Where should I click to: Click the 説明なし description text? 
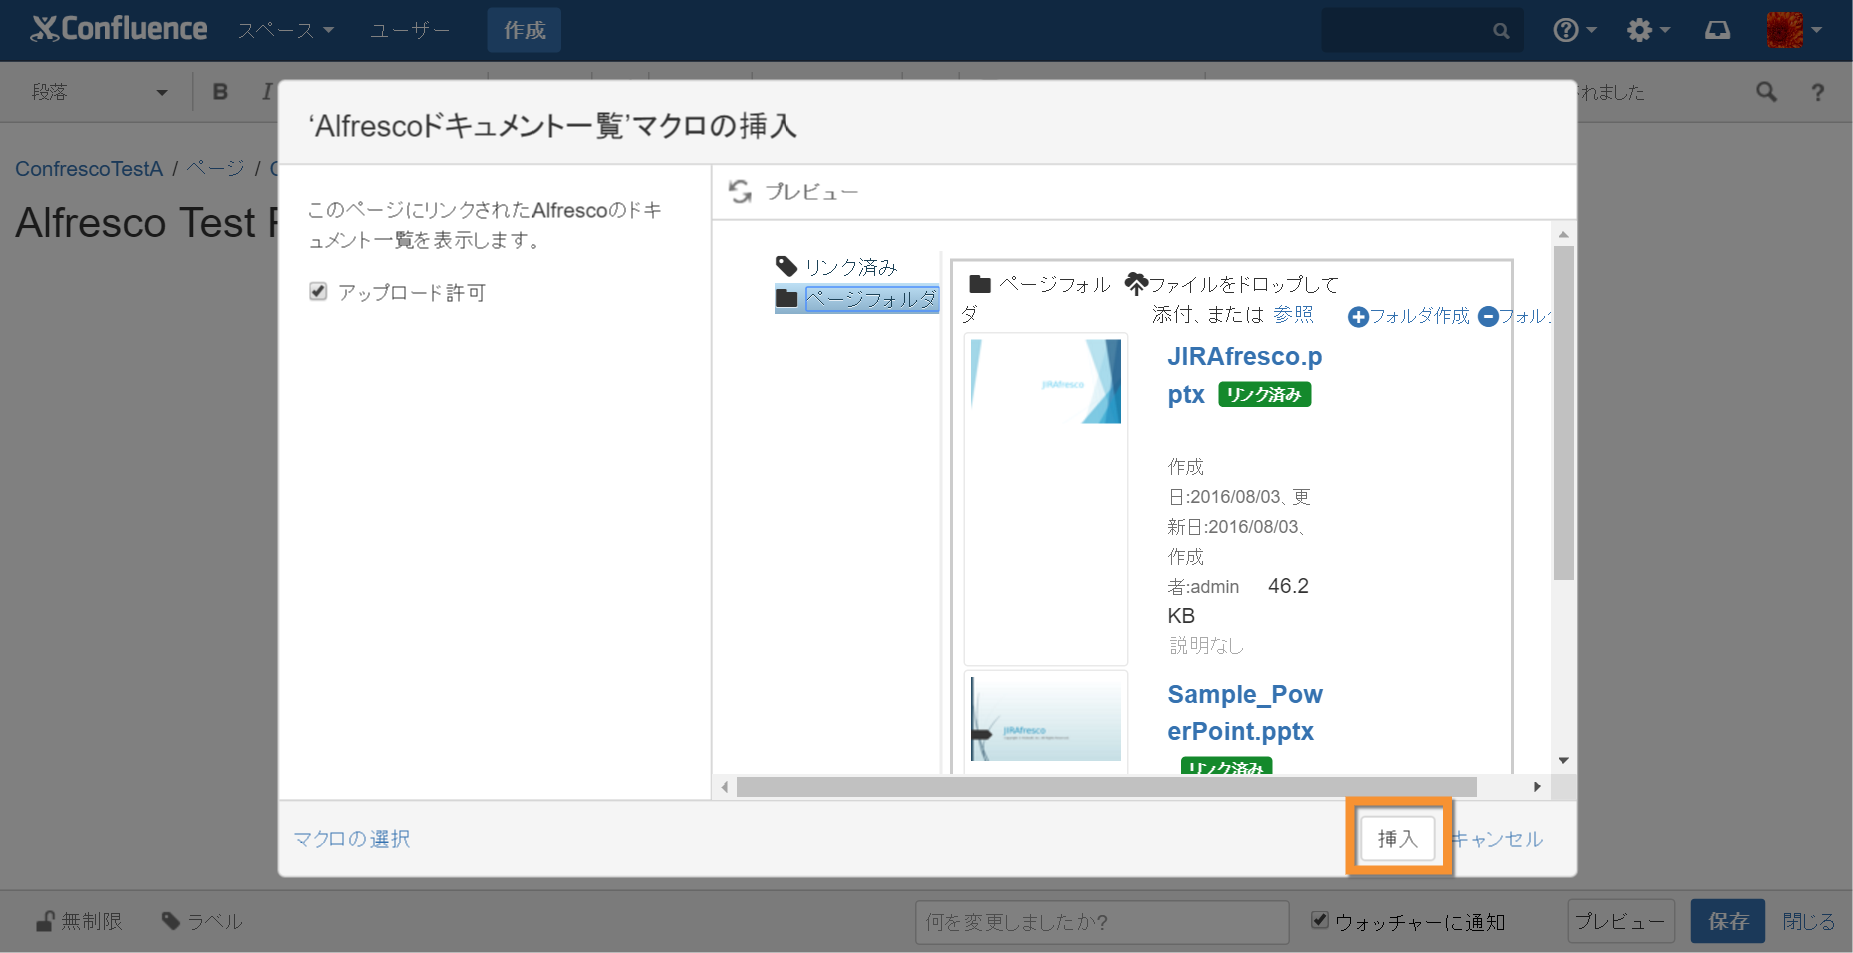click(1206, 646)
